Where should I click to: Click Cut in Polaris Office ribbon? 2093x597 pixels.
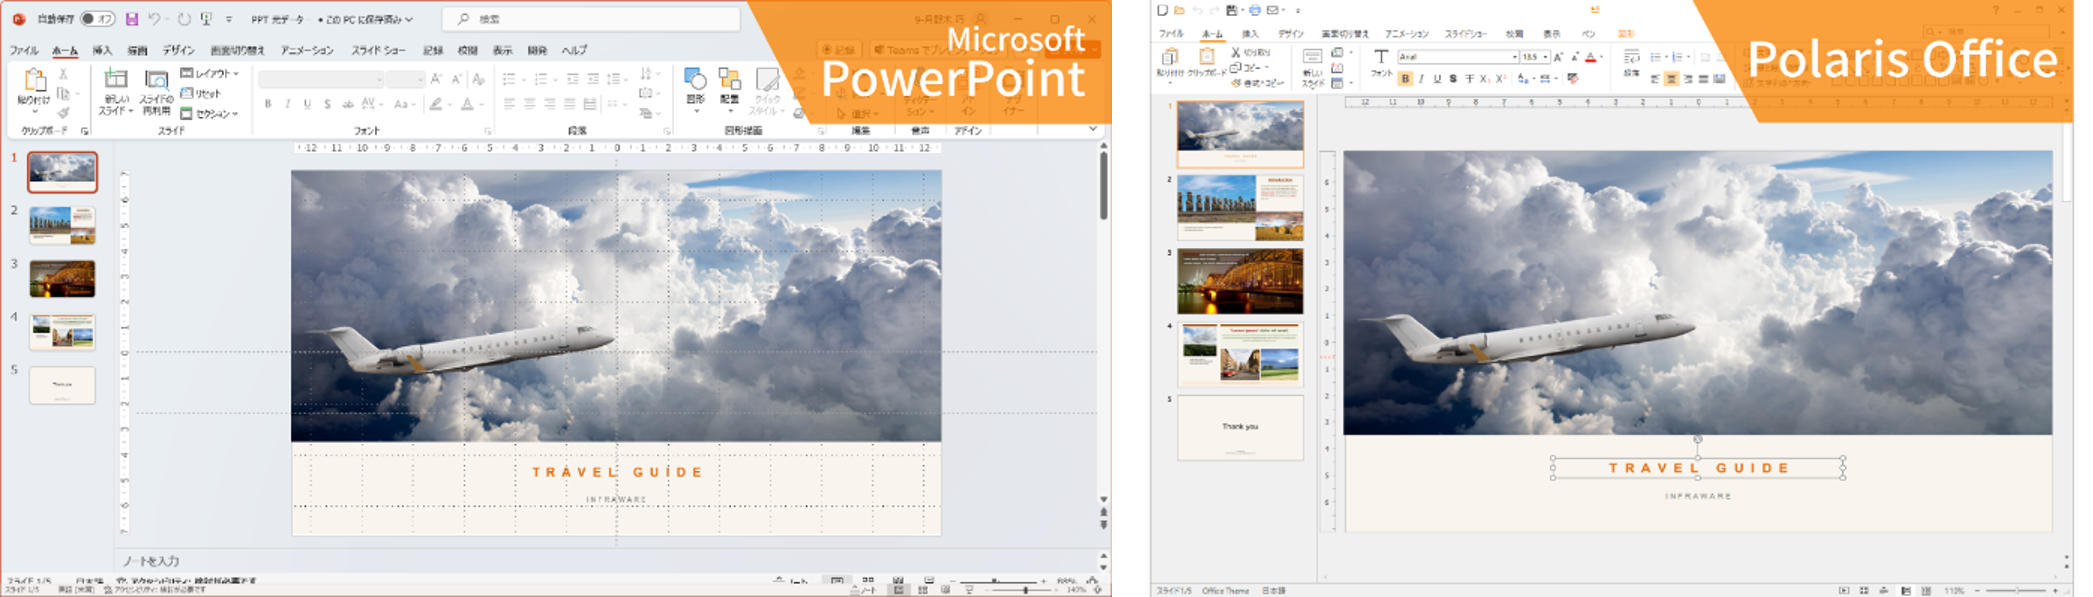coord(1251,52)
